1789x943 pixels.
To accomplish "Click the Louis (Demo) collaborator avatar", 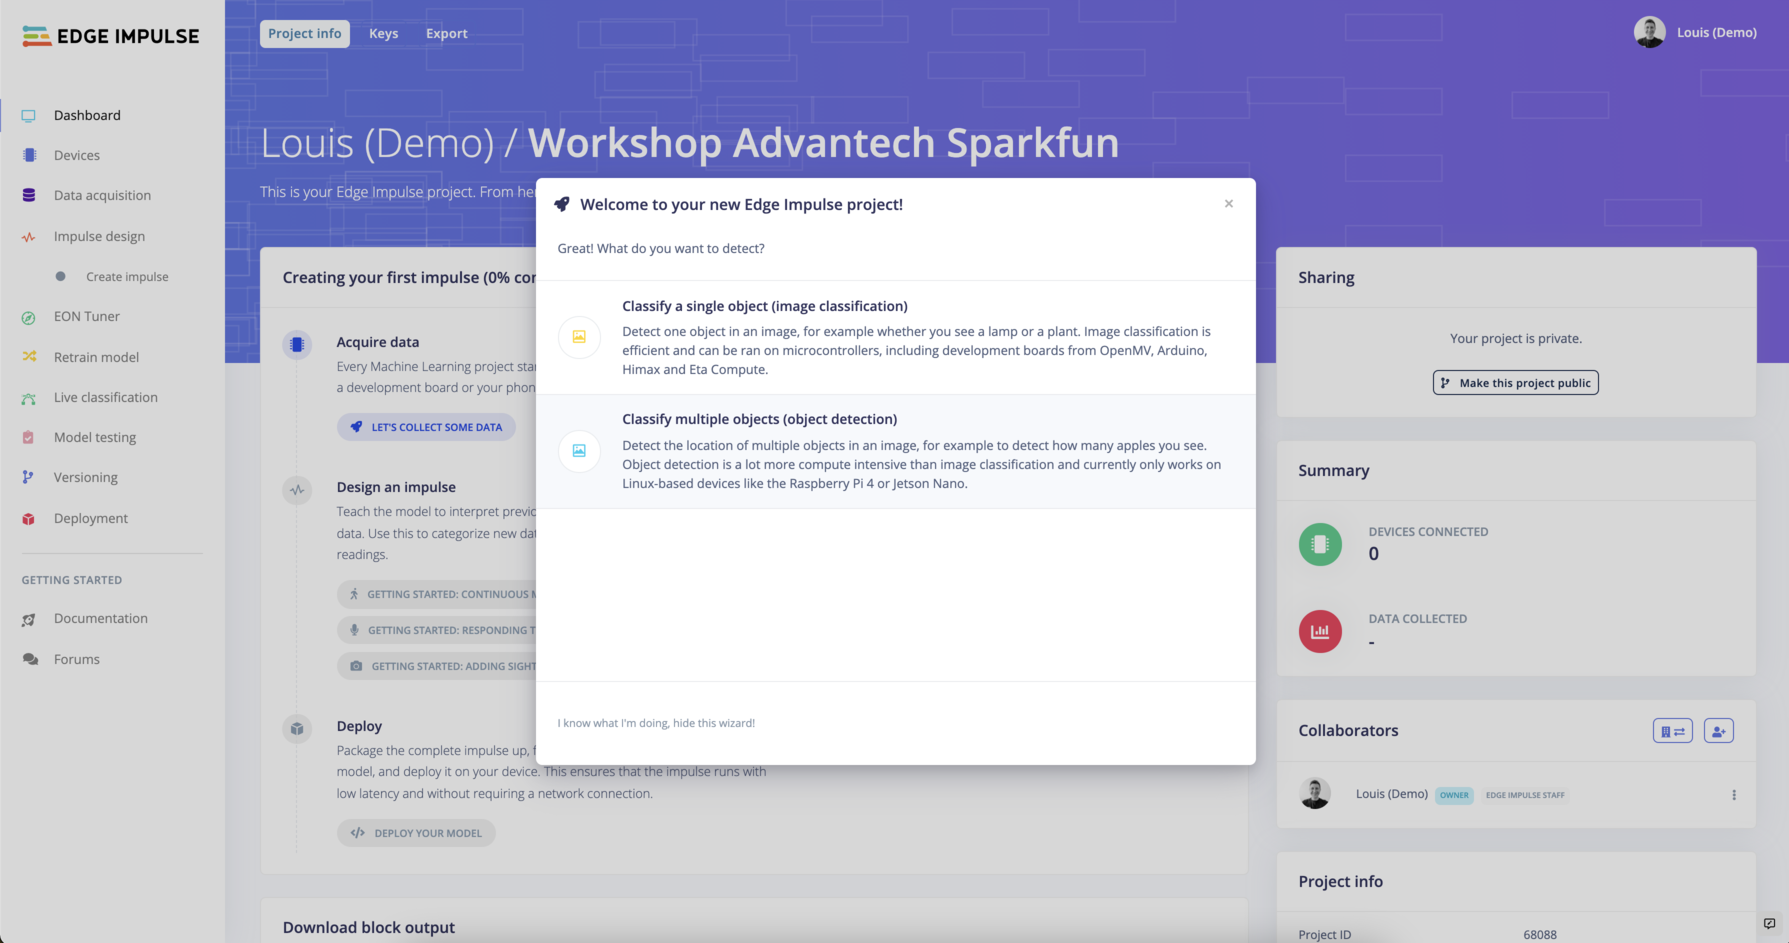I will click(x=1315, y=794).
